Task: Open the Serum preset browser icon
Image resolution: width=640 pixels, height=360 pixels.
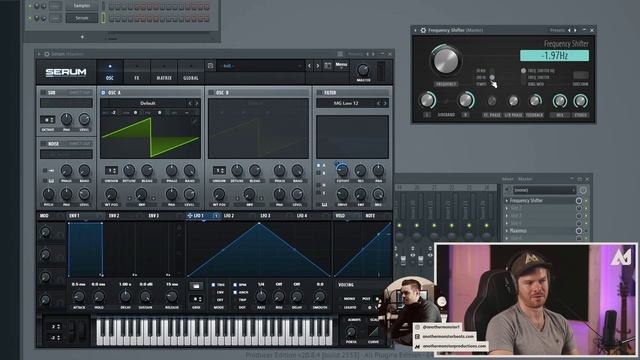Action: [x=327, y=66]
